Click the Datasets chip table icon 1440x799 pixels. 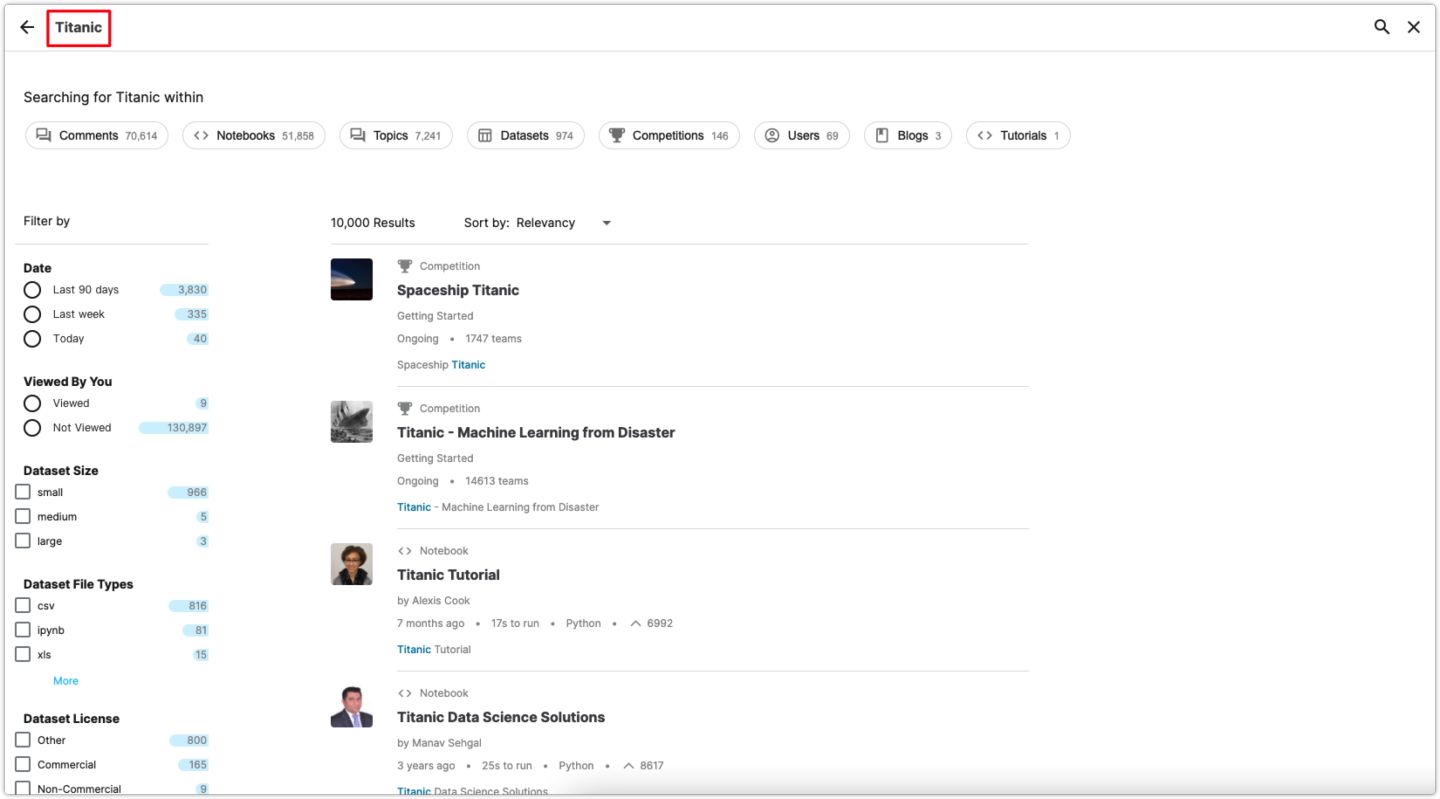485,135
